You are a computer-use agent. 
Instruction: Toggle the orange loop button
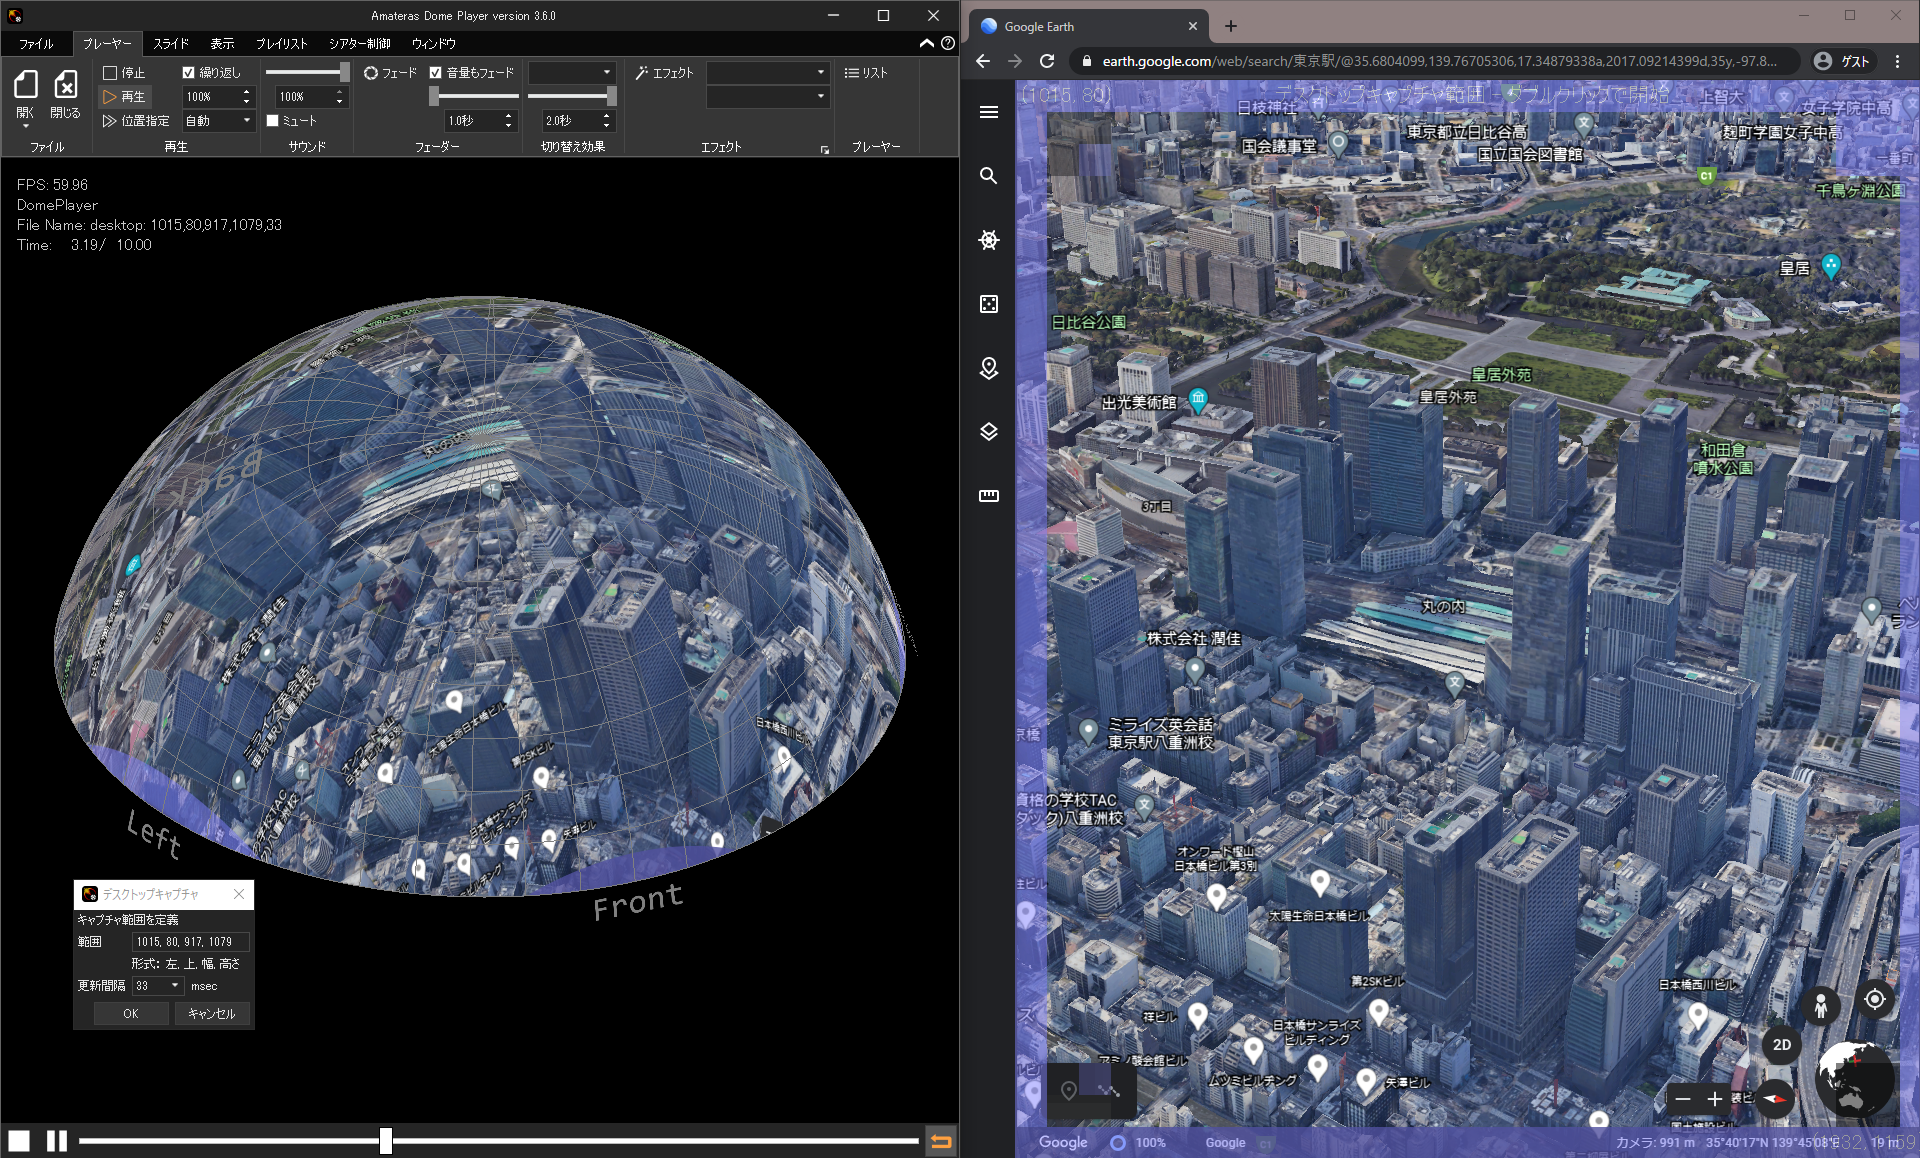pos(941,1140)
